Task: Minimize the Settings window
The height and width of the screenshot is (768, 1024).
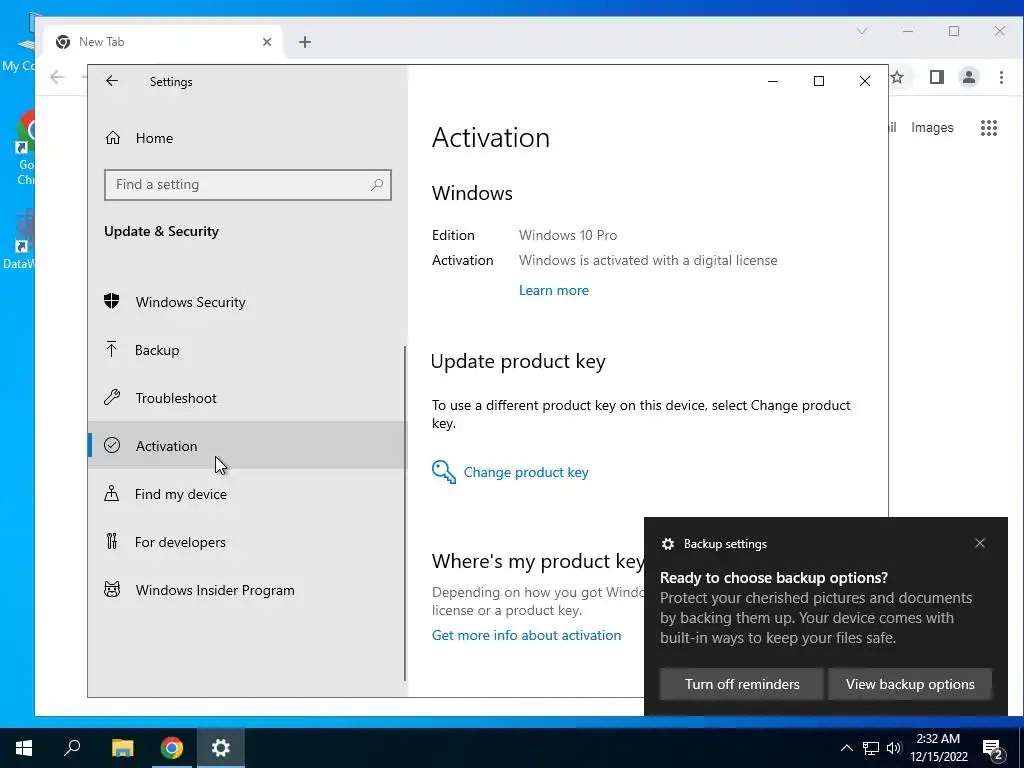Action: [x=773, y=81]
